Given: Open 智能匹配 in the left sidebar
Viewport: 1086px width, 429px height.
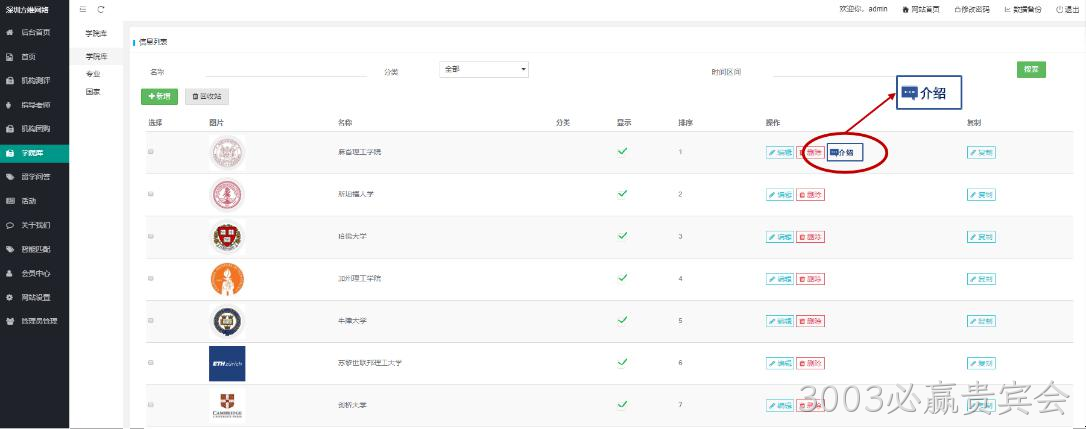Looking at the screenshot, I should 35,249.
